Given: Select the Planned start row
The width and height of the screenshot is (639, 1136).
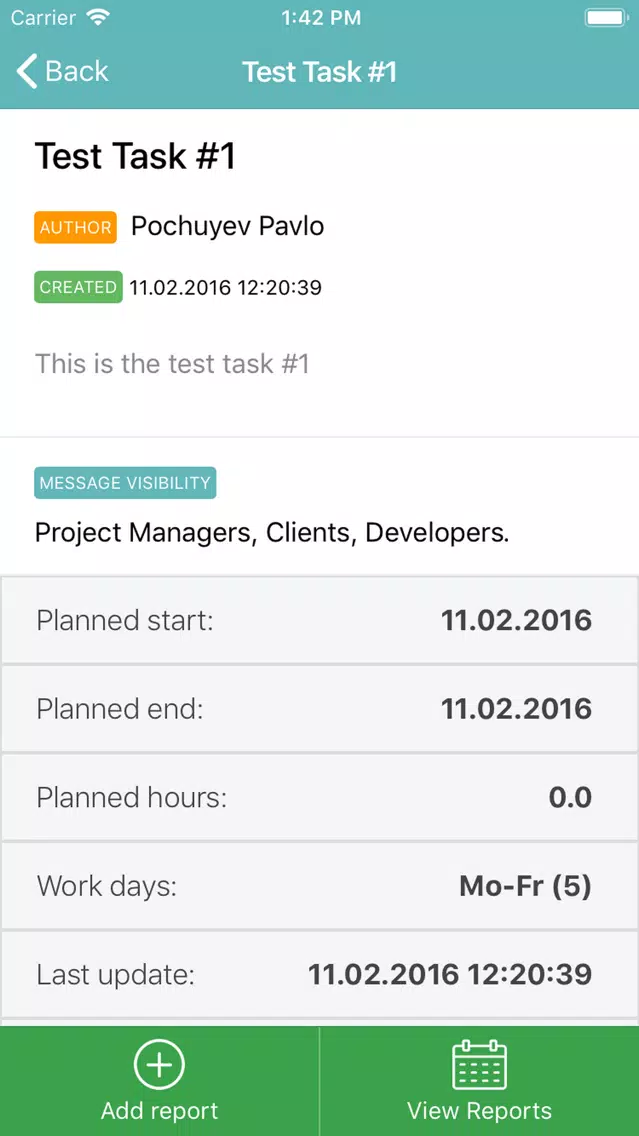Looking at the screenshot, I should pyautogui.click(x=320, y=621).
